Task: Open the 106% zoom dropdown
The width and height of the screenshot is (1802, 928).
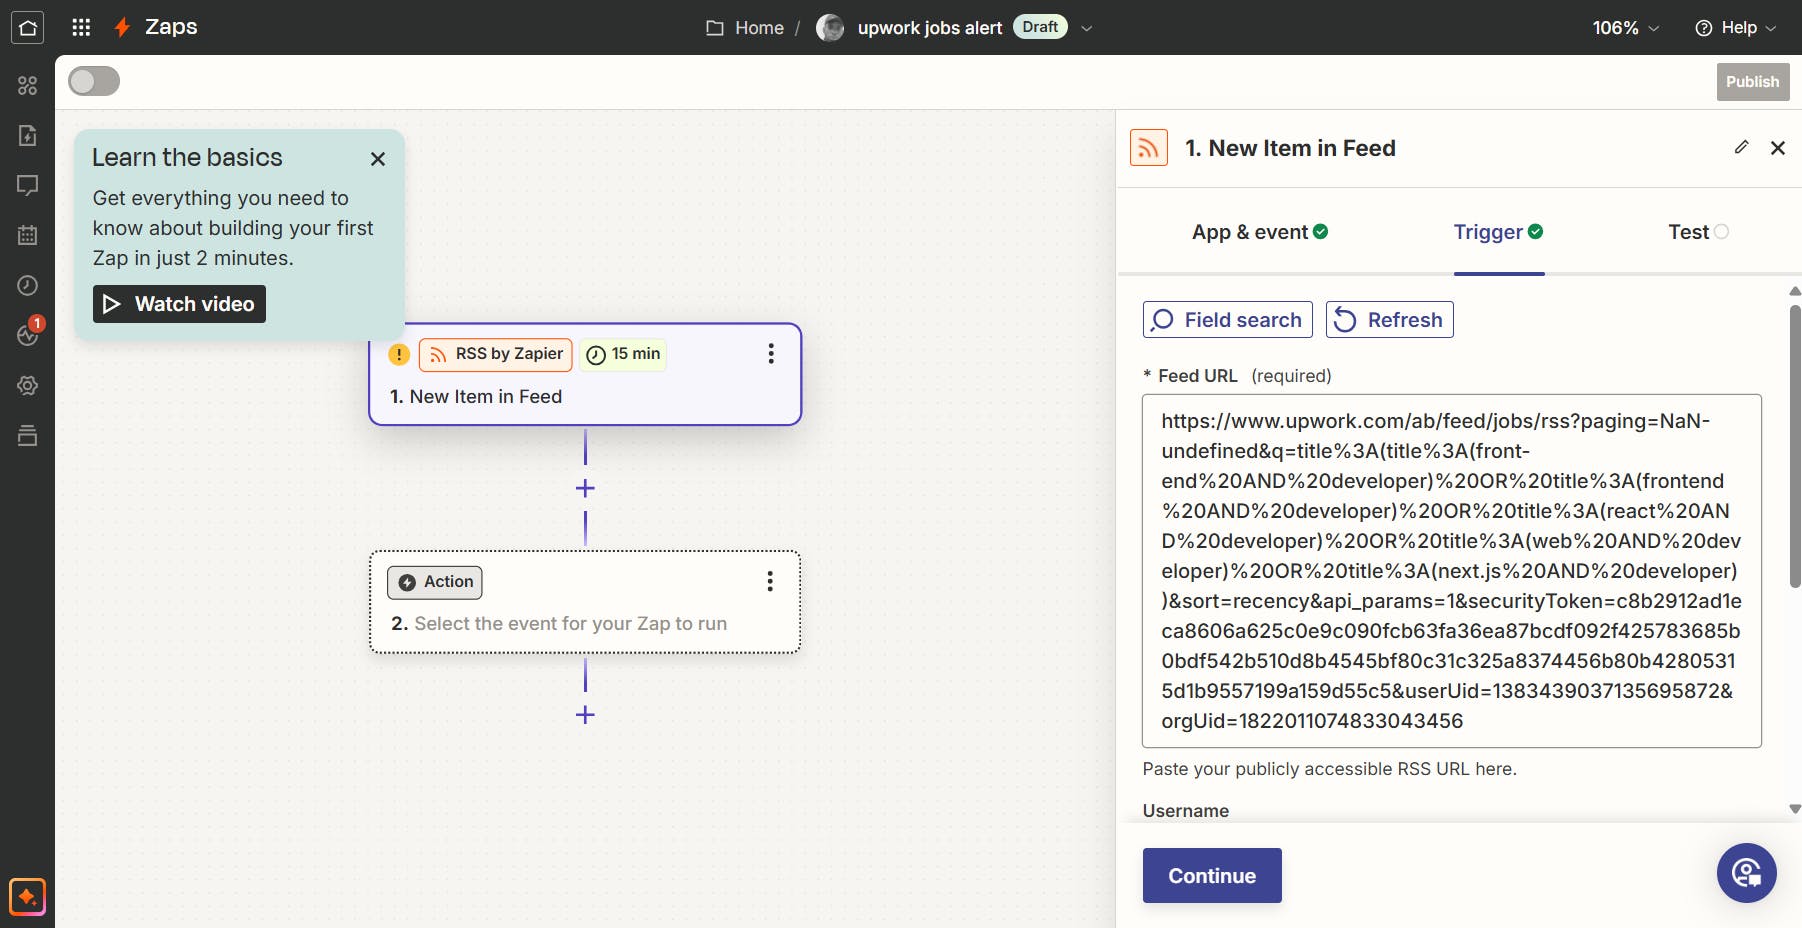Action: [1625, 28]
